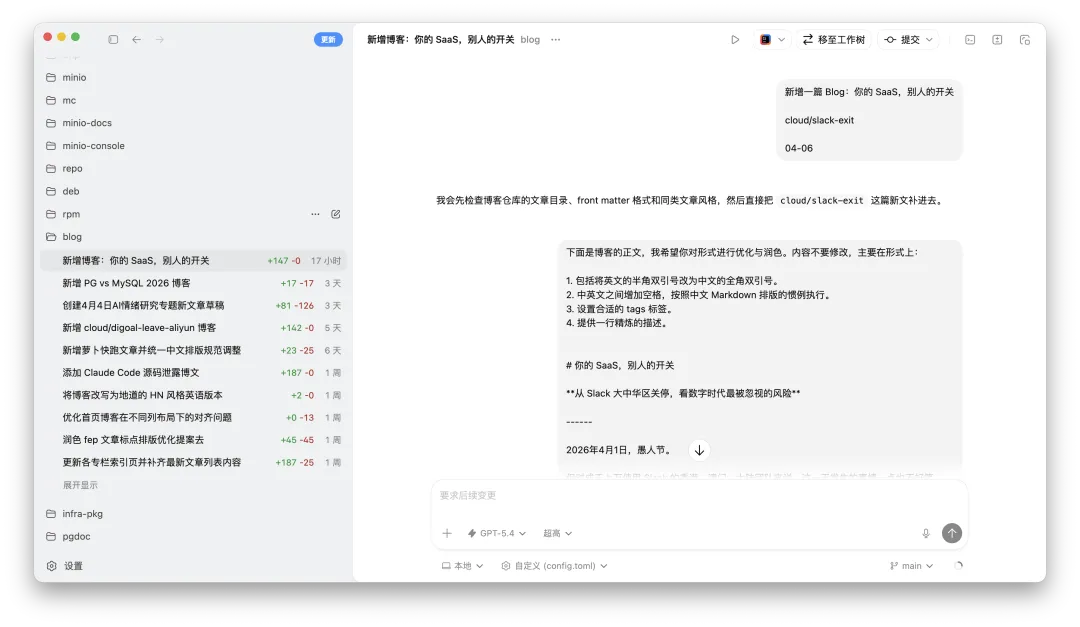Click the copy icon at the top right
Image resolution: width=1080 pixels, height=627 pixels.
1022,39
